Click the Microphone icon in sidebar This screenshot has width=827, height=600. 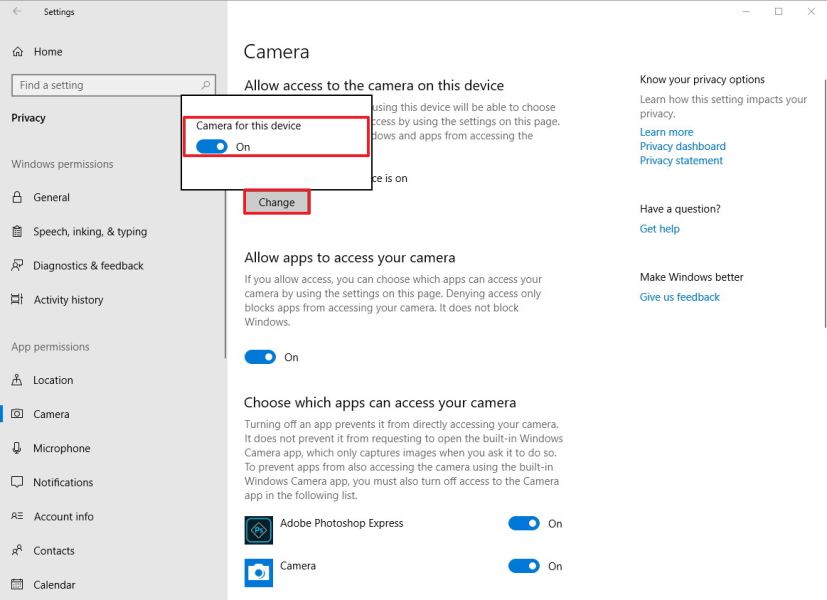tap(17, 448)
